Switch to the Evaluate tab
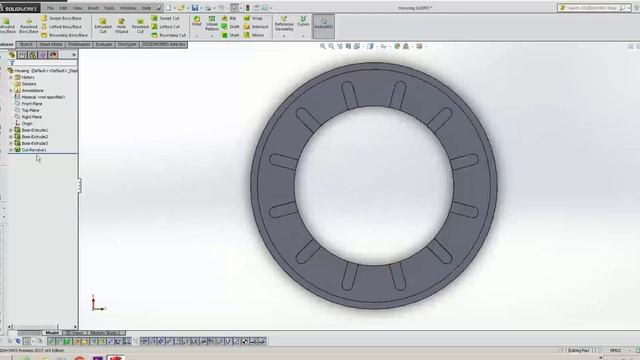Screen dimensions: 640x360 pos(104,44)
